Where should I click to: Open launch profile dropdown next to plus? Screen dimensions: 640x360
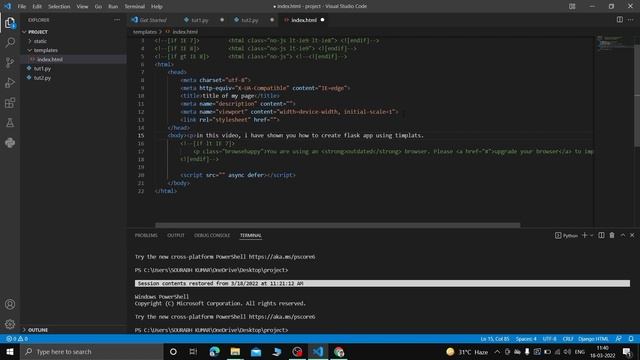[591, 236]
